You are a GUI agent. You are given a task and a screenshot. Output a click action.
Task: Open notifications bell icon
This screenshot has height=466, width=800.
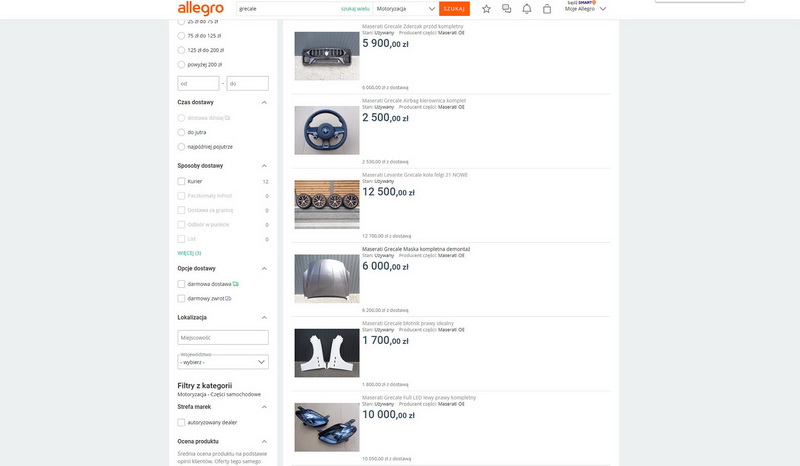pyautogui.click(x=527, y=9)
